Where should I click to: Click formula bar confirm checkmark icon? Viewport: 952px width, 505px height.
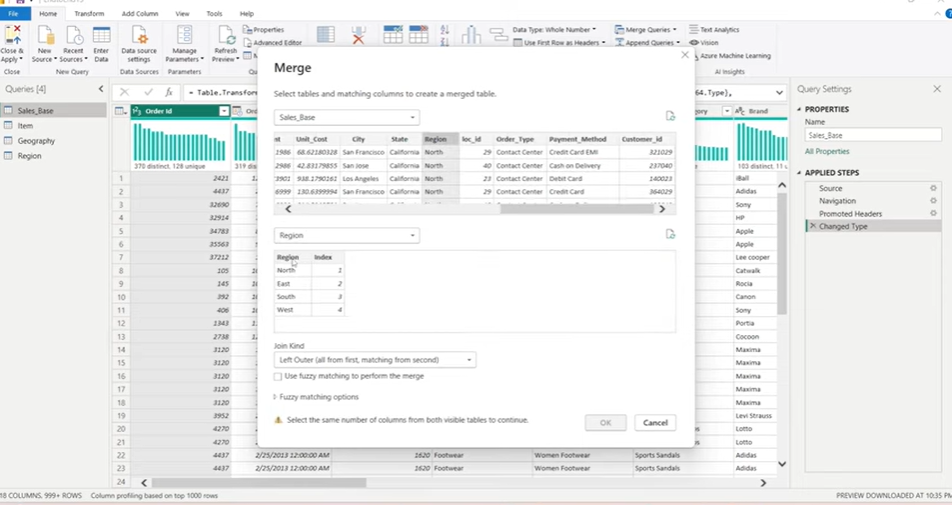pos(148,92)
